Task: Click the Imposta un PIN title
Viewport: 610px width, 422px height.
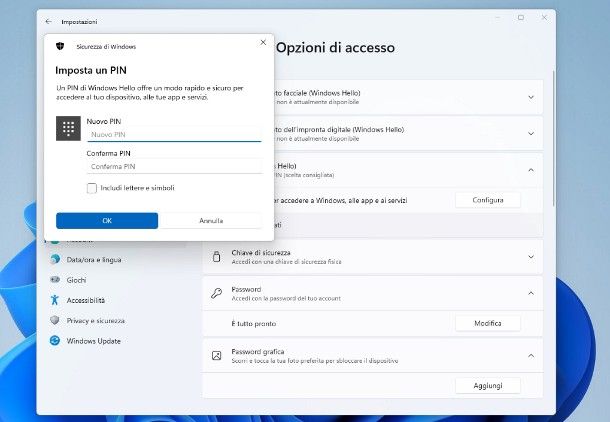Action: (91, 70)
